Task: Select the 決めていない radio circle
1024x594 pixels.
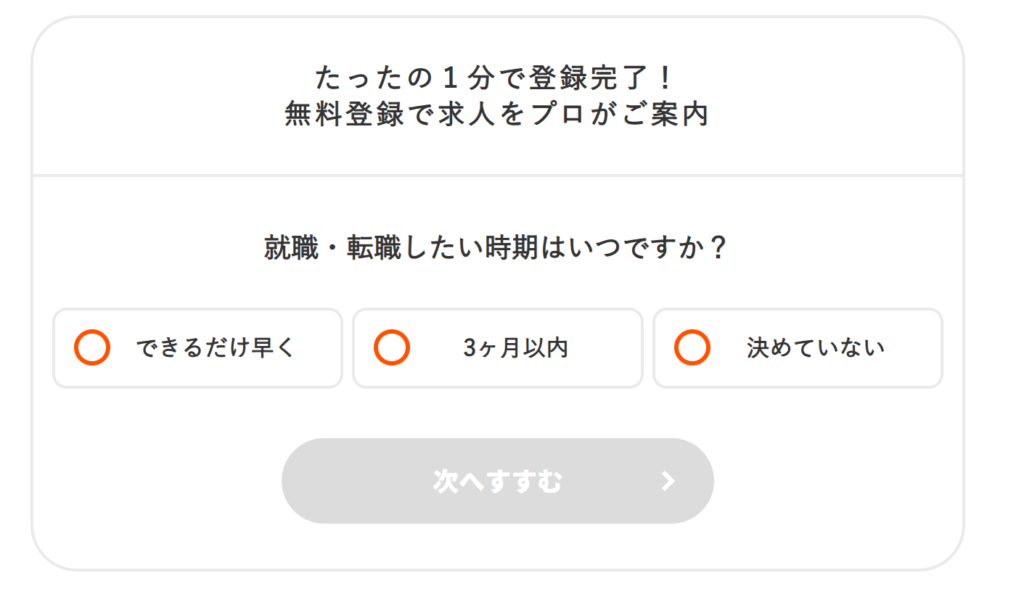Action: (x=692, y=348)
